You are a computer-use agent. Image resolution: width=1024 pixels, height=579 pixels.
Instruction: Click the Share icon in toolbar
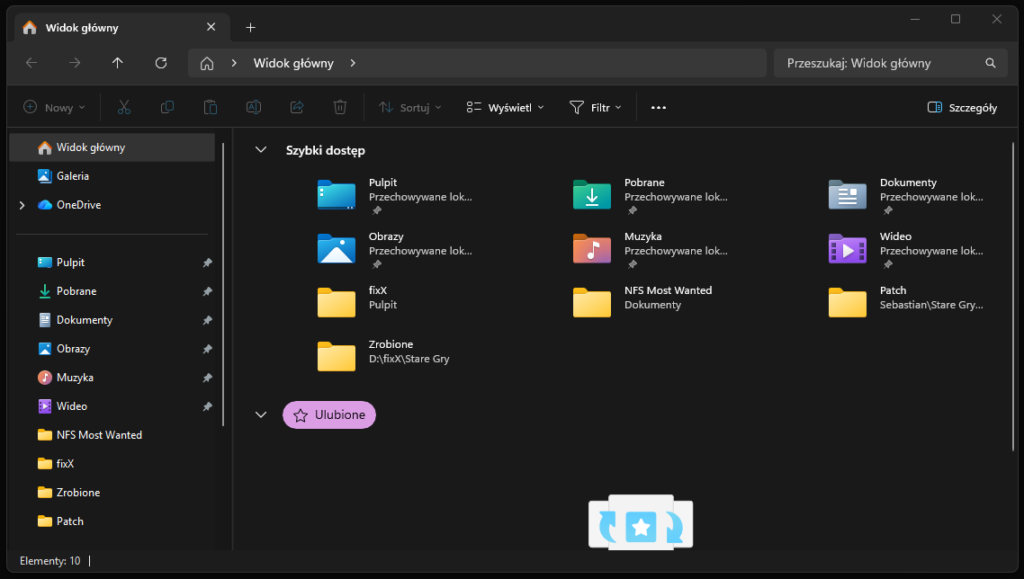297,107
